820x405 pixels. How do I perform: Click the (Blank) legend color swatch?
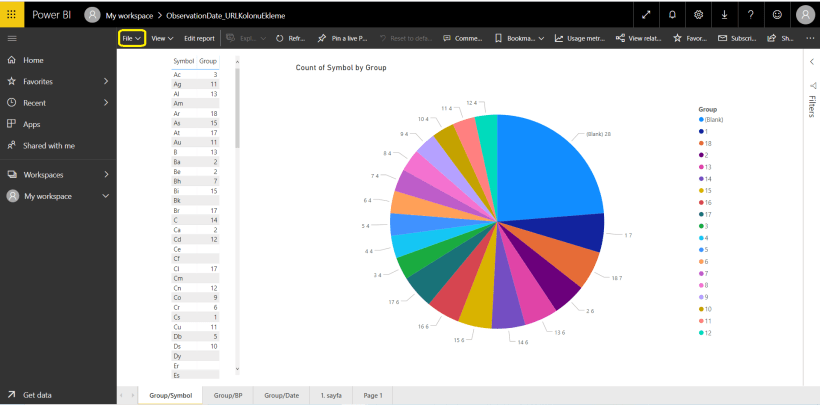[702, 119]
